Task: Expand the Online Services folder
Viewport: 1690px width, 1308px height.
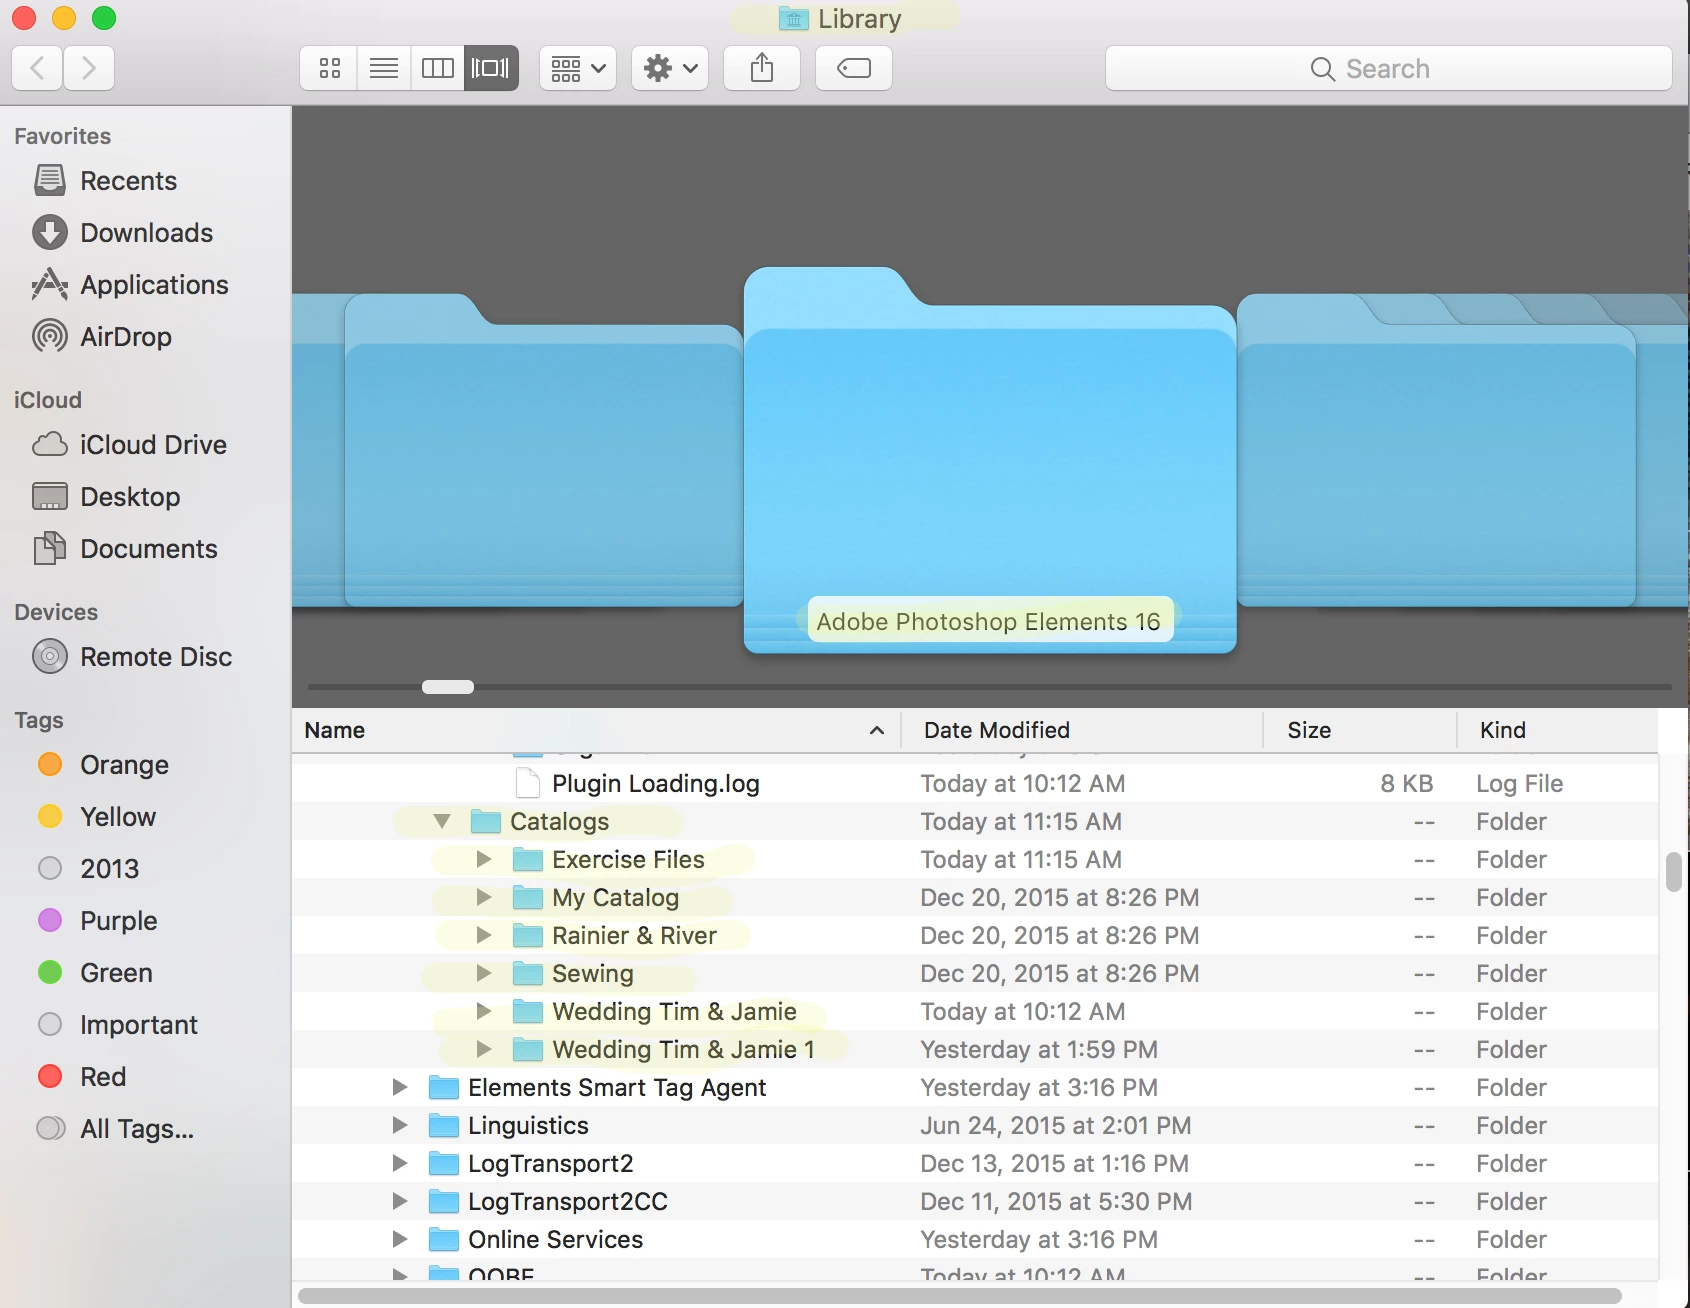Action: coord(400,1239)
